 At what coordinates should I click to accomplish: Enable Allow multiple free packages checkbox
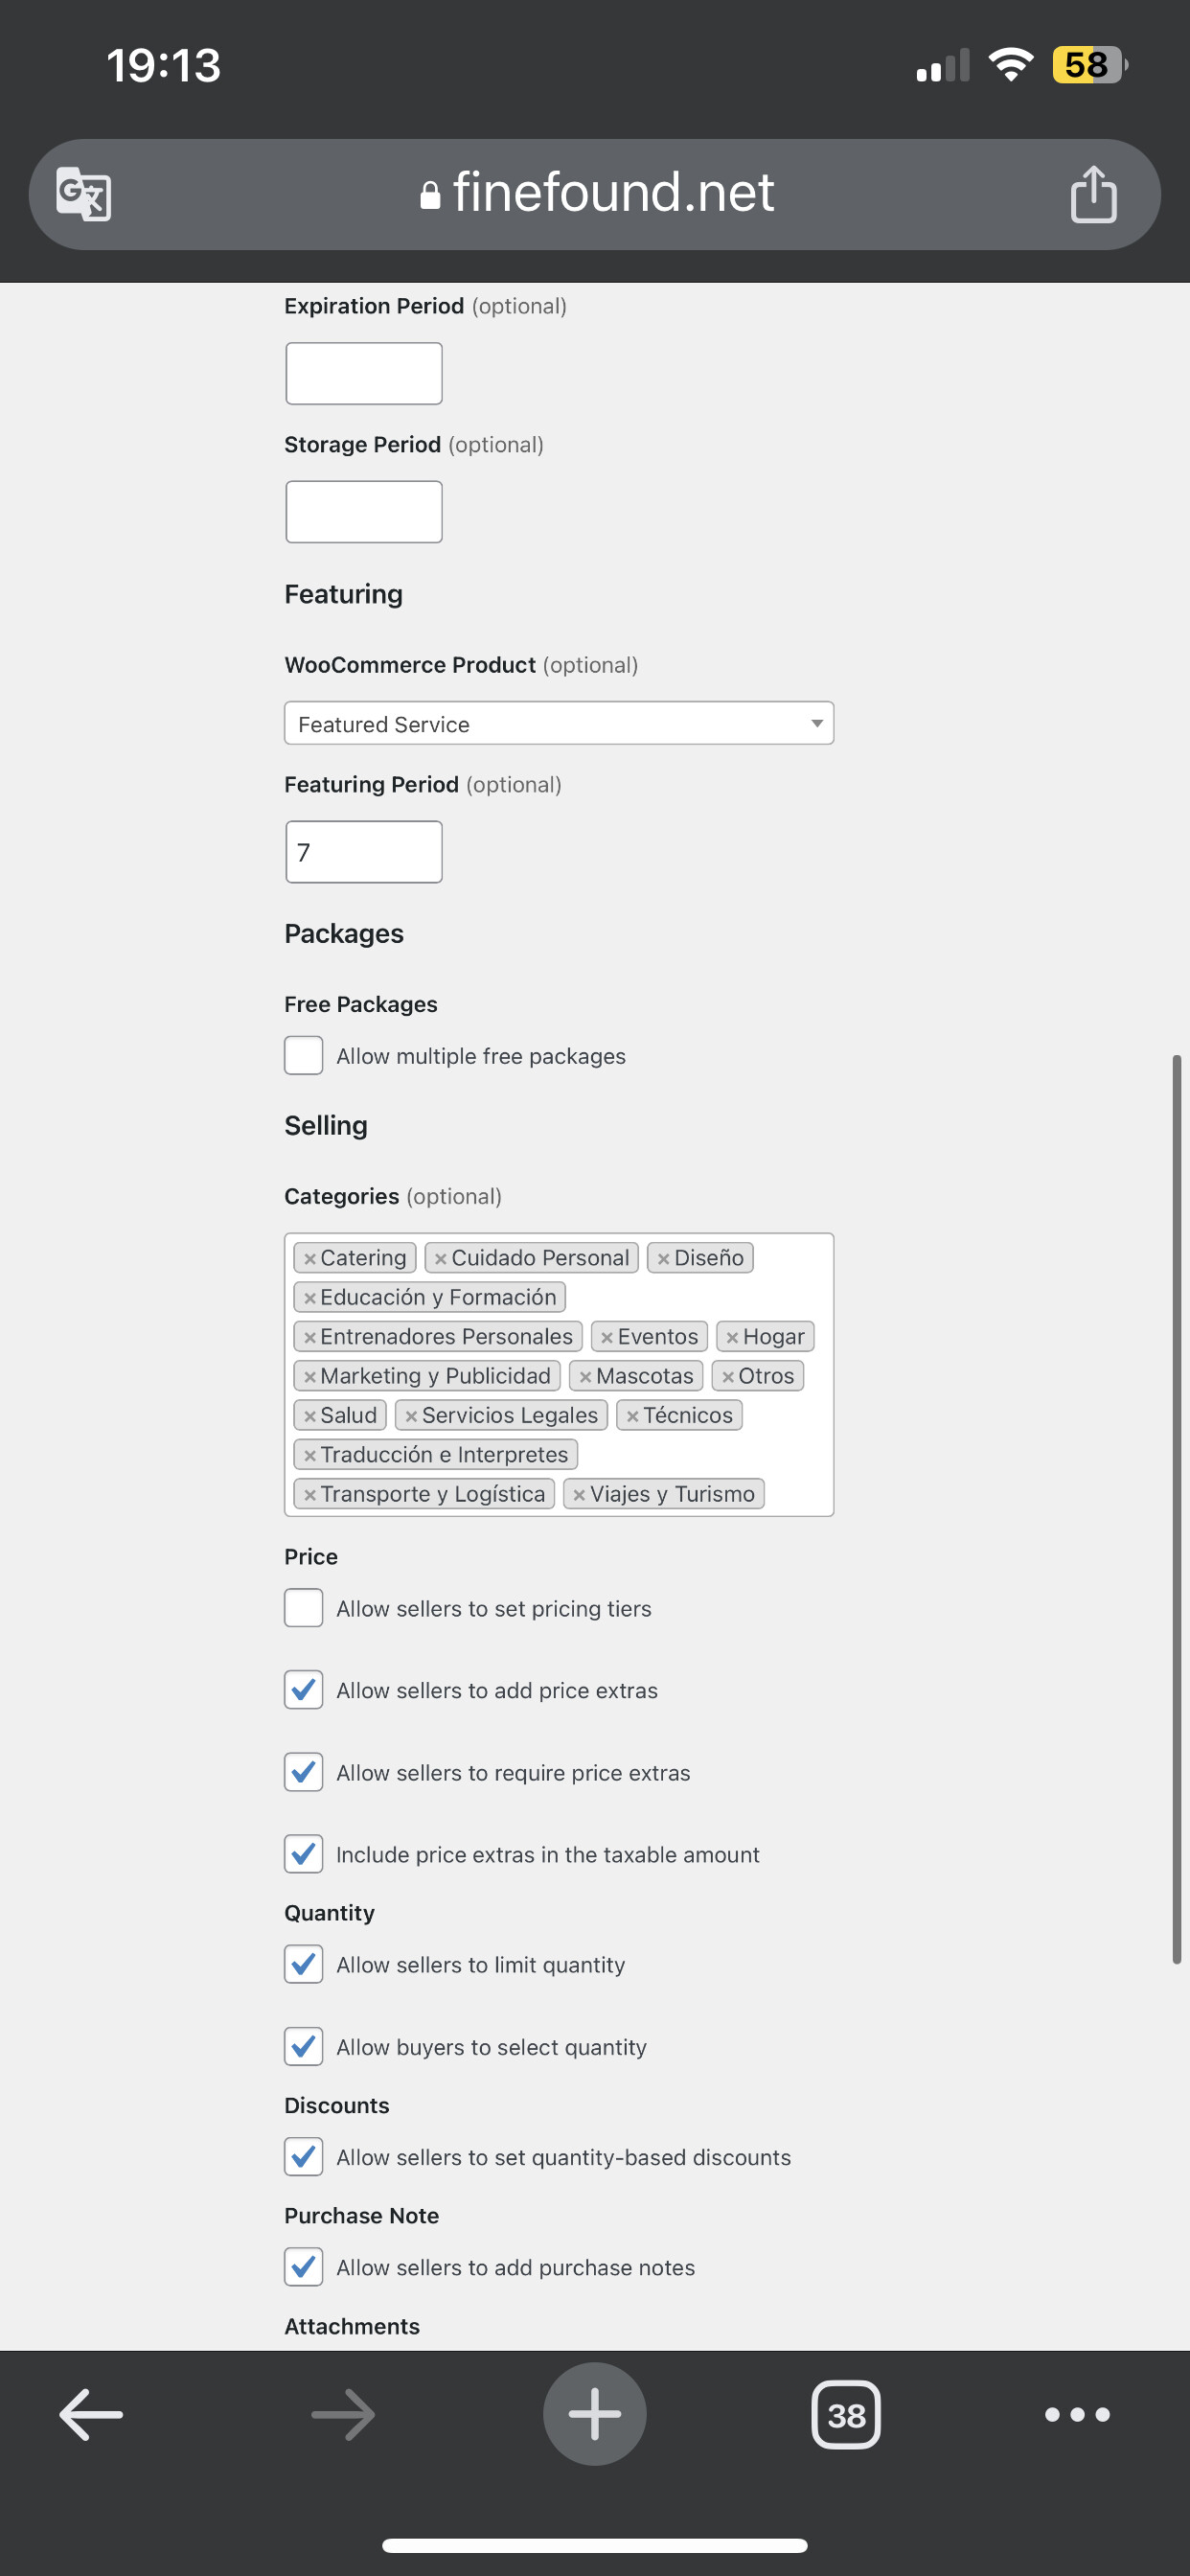point(303,1055)
